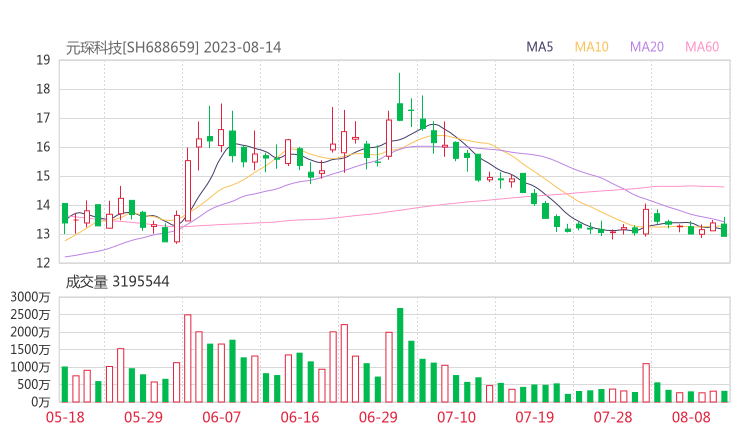The height and width of the screenshot is (440, 740).
Task: Click the 08-08 date axis label
Action: [691, 417]
